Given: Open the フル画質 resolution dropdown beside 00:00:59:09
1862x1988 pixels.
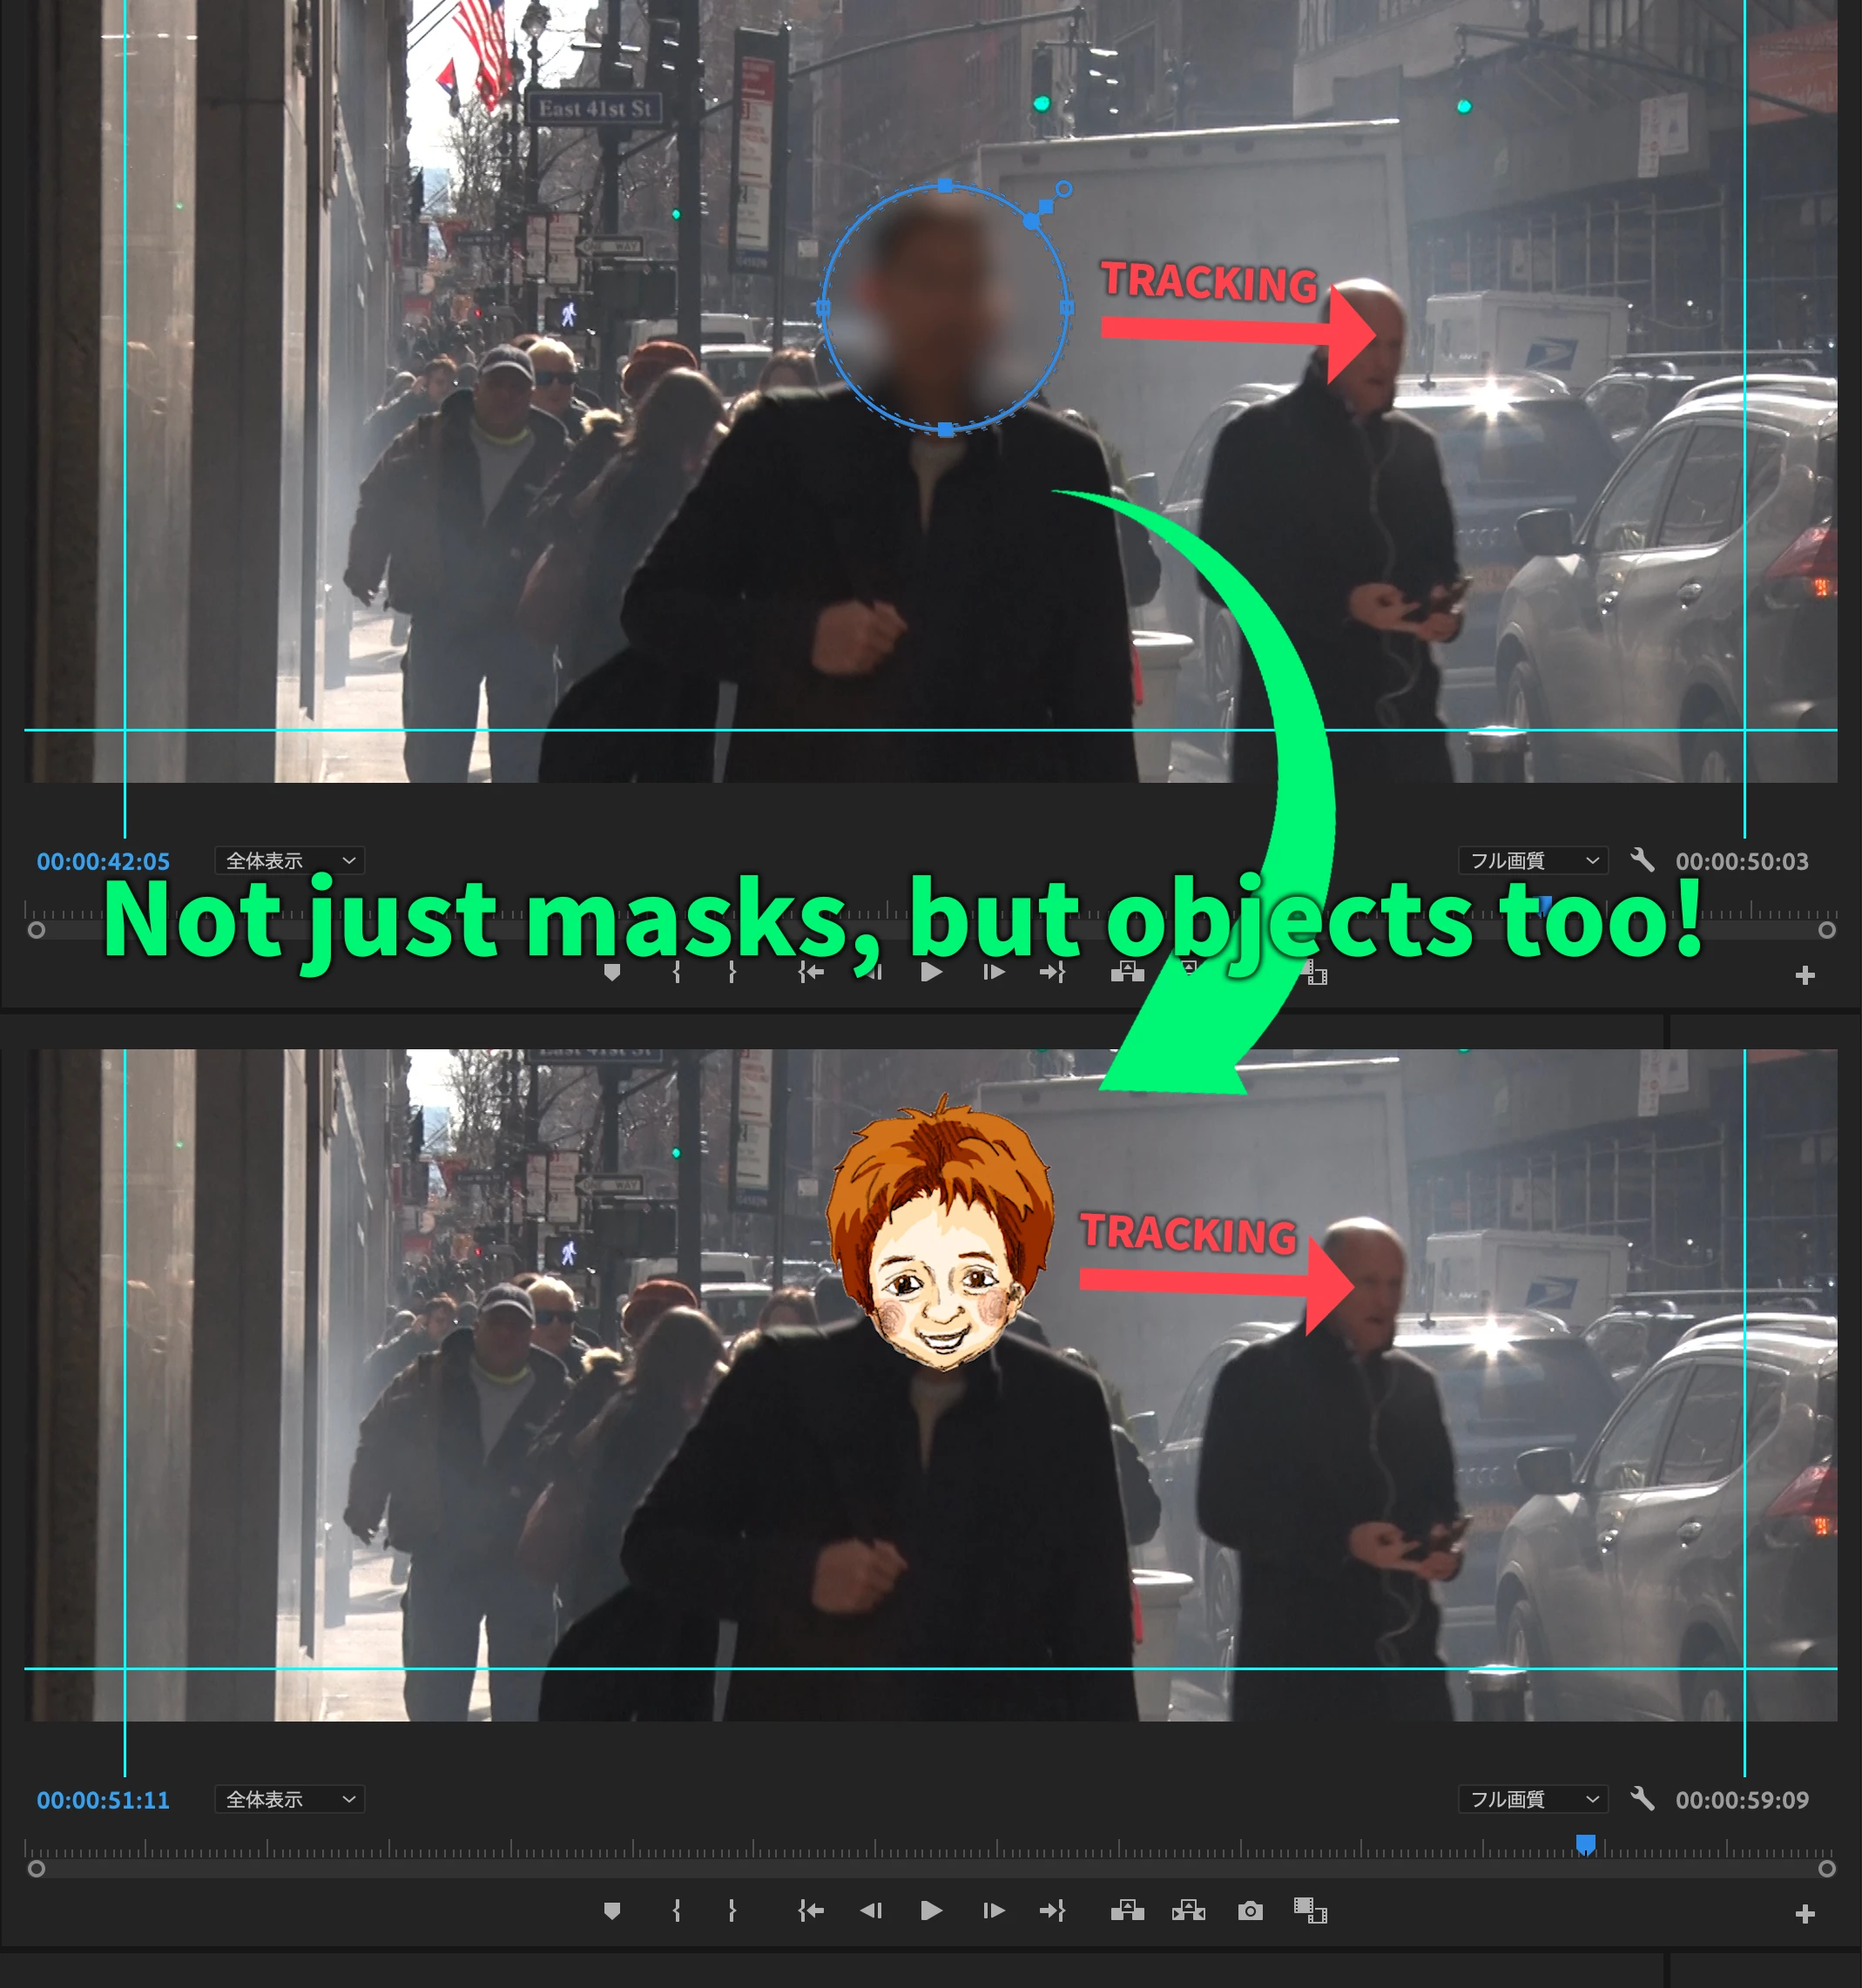Looking at the screenshot, I should [1532, 1799].
